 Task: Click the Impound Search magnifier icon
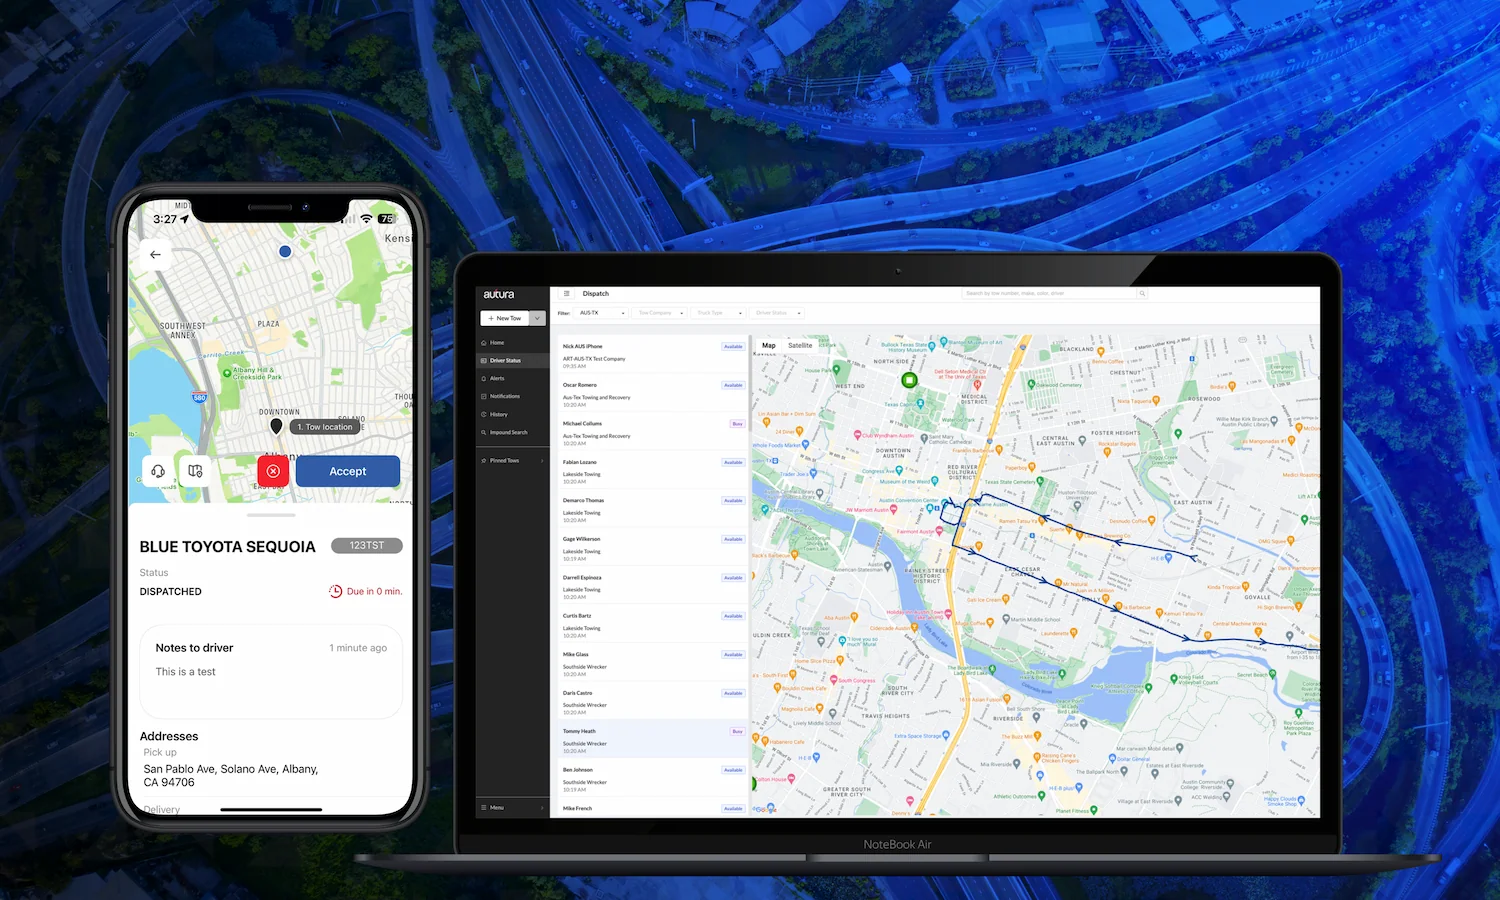point(484,433)
